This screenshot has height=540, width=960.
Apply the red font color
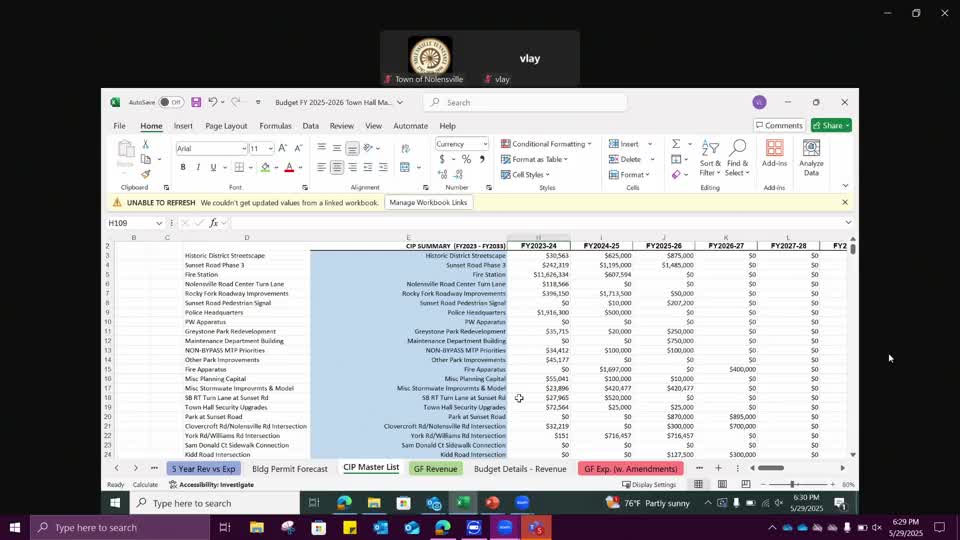tap(289, 167)
